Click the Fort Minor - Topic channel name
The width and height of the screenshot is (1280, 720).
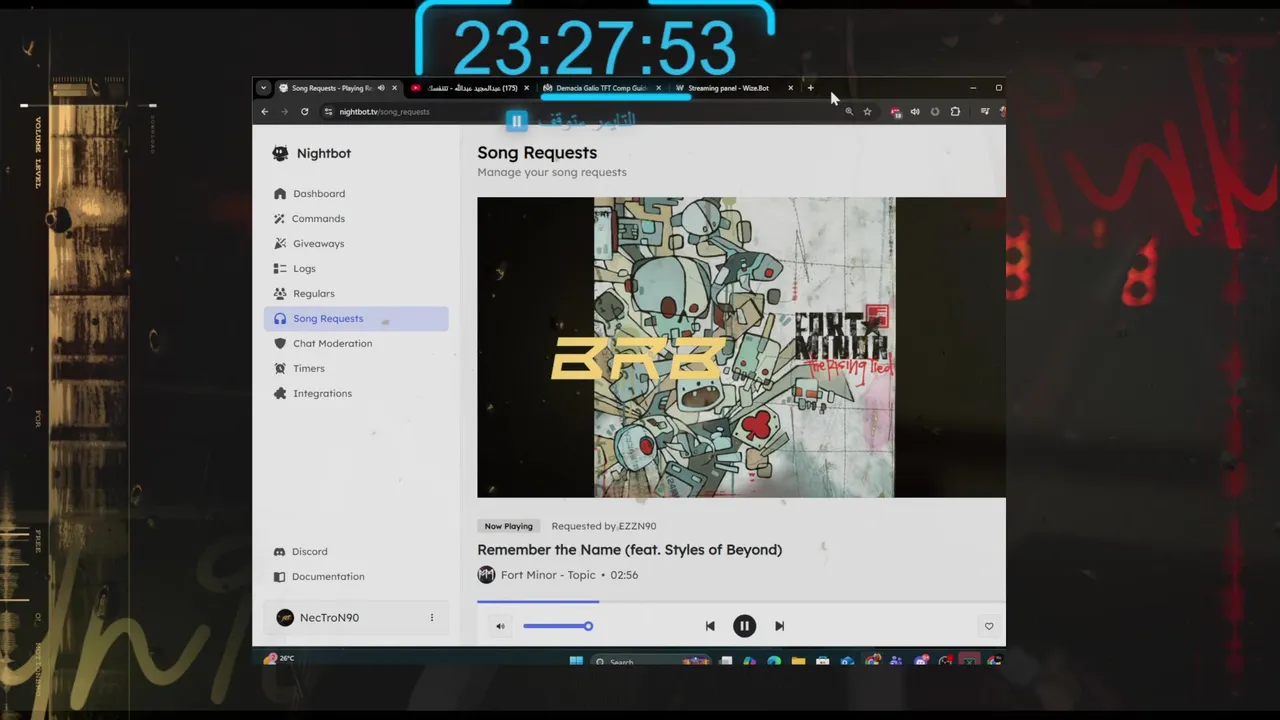pyautogui.click(x=548, y=575)
